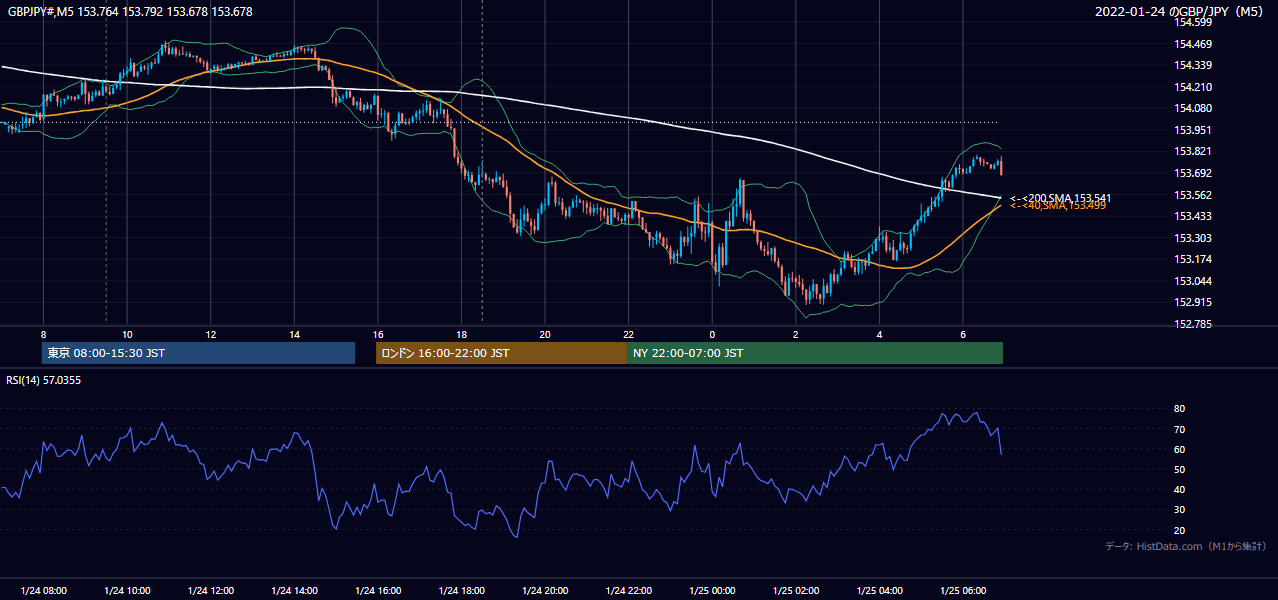Click the 154.599 price axis label

1193,22
